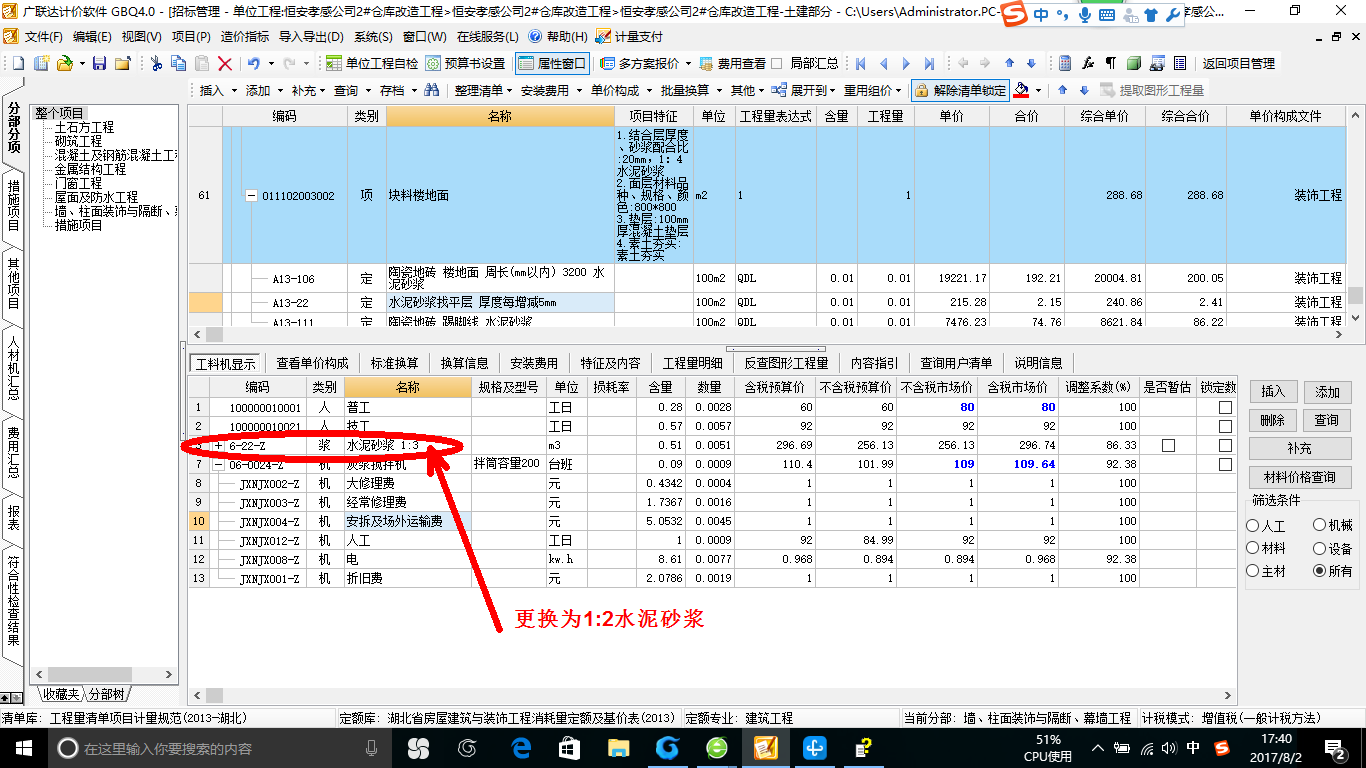The height and width of the screenshot is (768, 1366).
Task: Toggle the 属性窗口 property window button
Action: [x=553, y=63]
